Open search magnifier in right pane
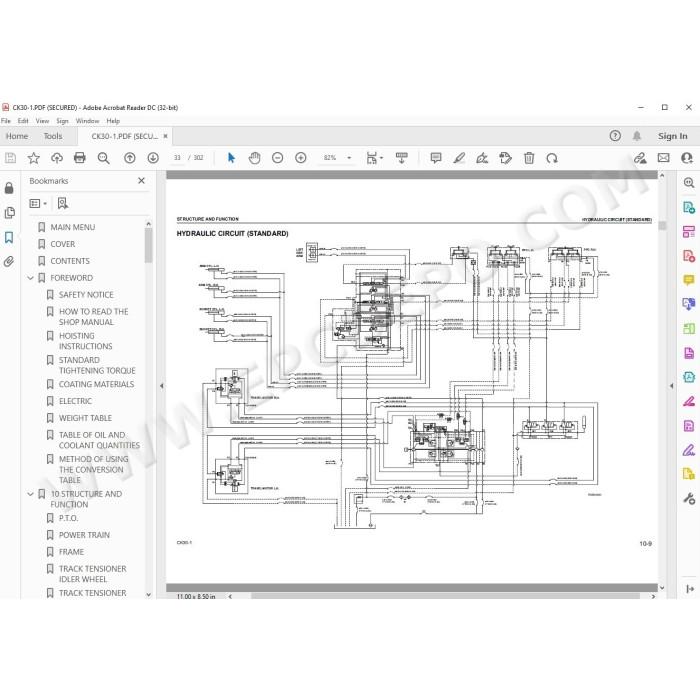 [x=689, y=183]
